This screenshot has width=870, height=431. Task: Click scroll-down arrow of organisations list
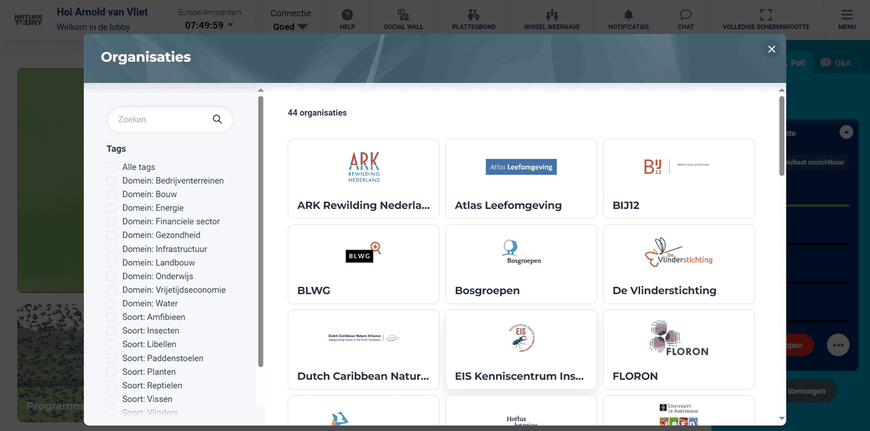point(782,418)
